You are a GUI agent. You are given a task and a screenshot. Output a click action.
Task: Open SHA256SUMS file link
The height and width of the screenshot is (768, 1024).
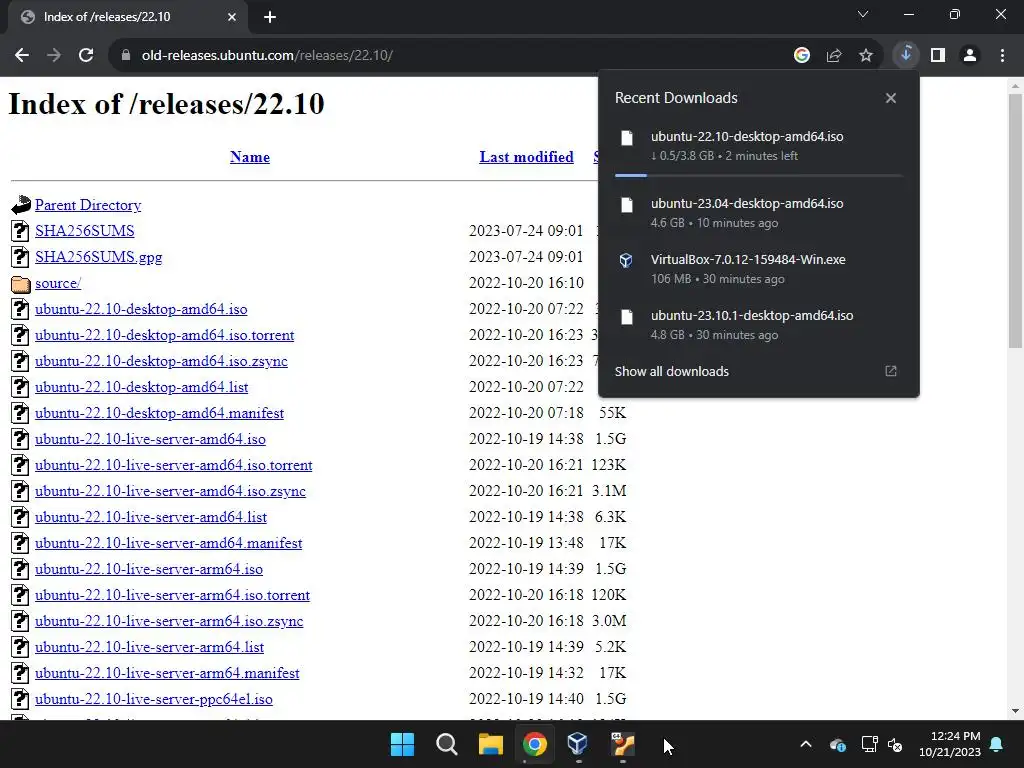[x=85, y=231]
